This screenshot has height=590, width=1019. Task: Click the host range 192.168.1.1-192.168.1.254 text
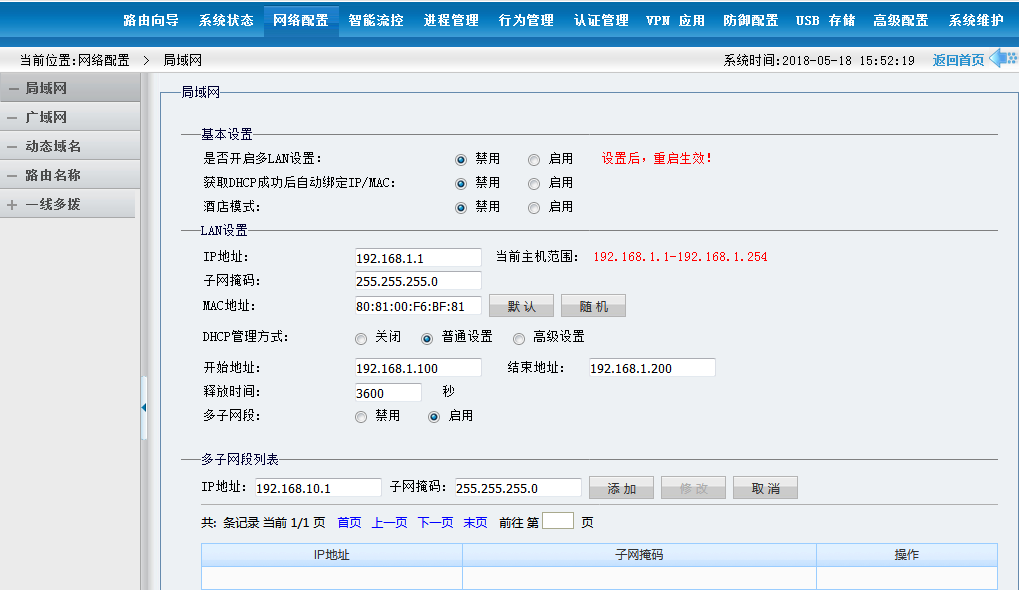click(x=680, y=257)
